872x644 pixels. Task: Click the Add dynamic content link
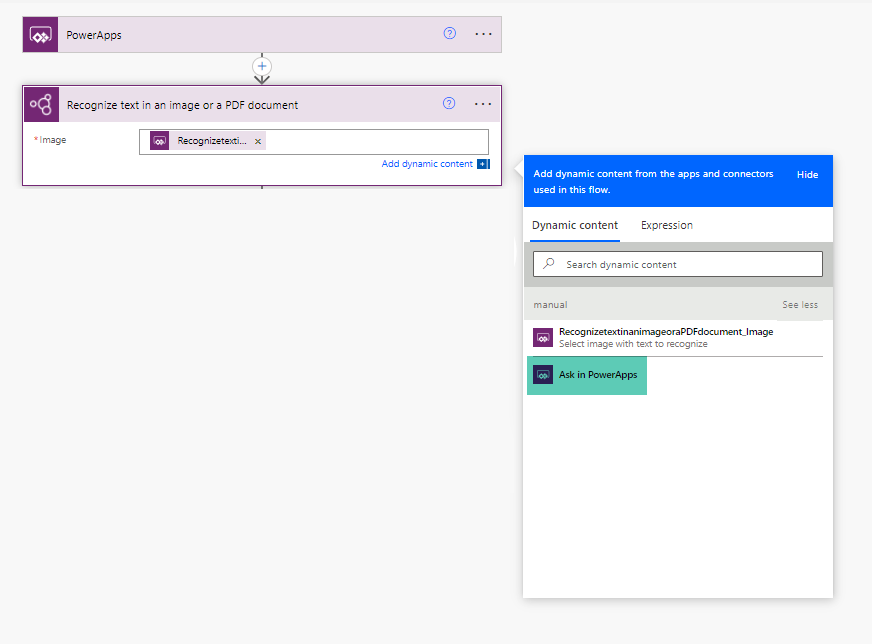(427, 164)
